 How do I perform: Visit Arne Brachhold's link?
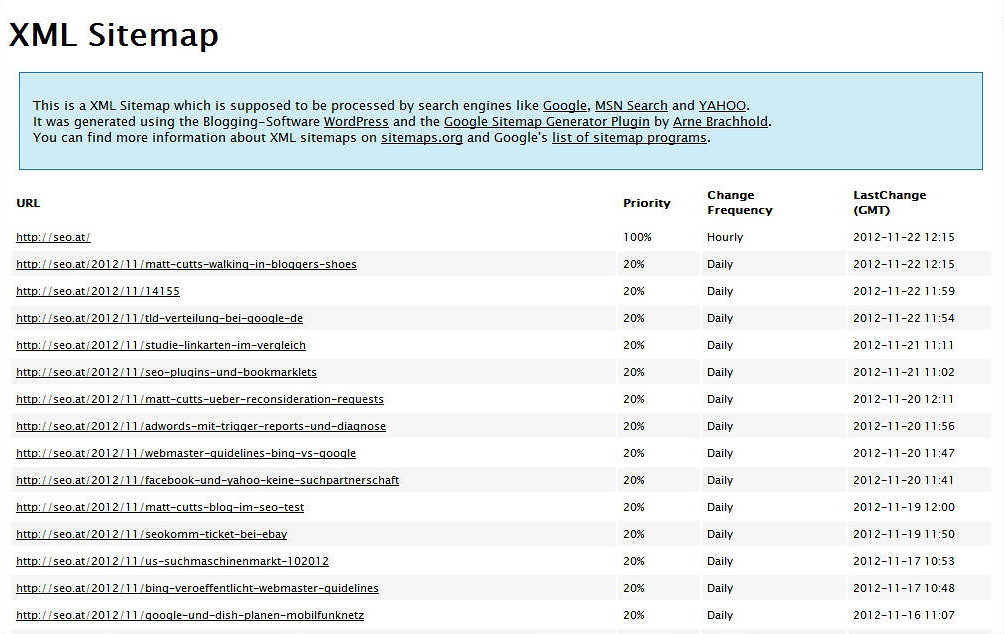click(x=720, y=122)
